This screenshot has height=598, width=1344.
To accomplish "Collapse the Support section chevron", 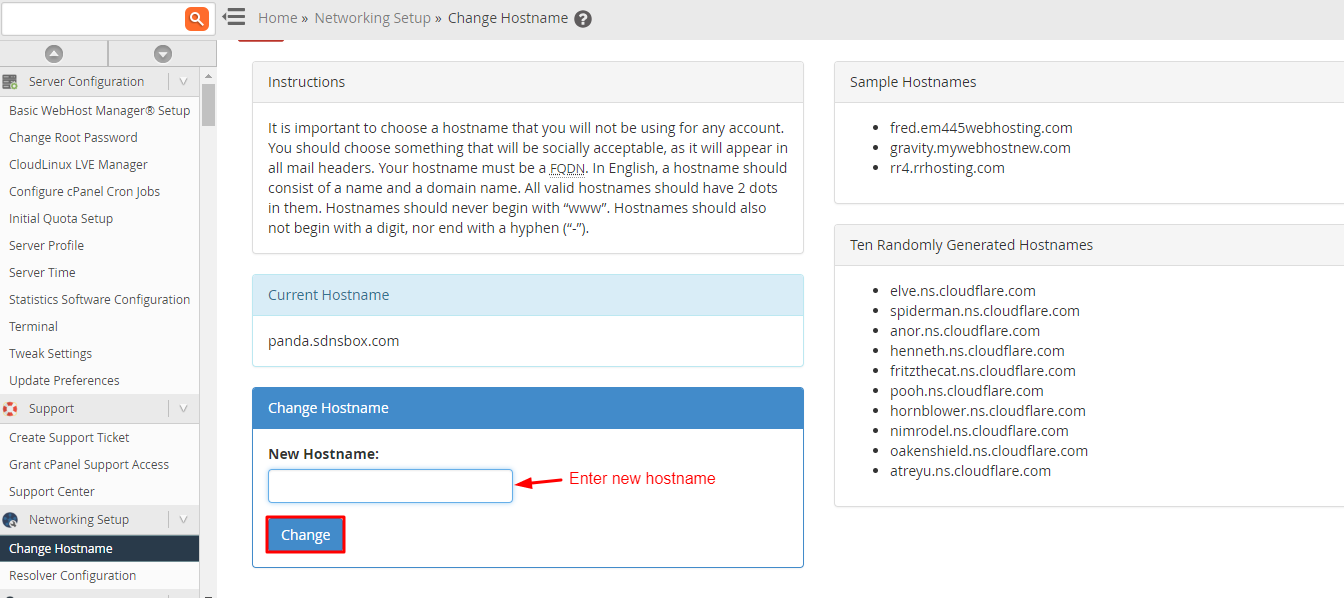I will (183, 409).
